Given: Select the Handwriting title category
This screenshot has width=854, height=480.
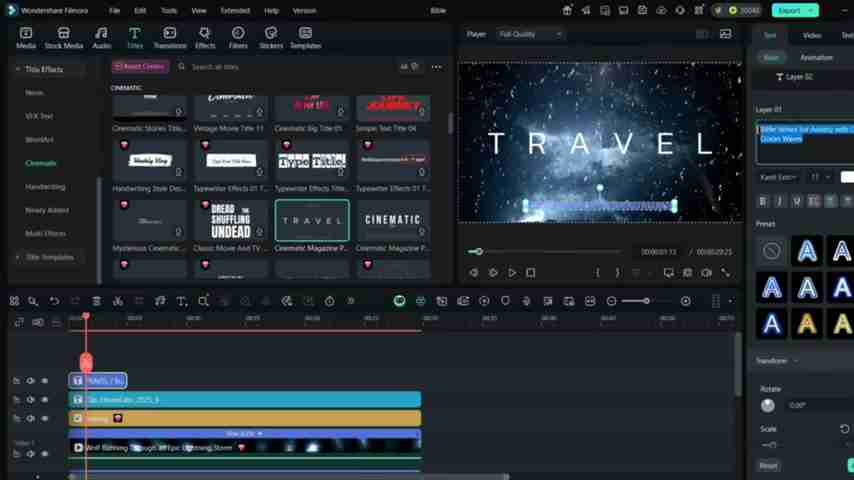Looking at the screenshot, I should (x=45, y=187).
